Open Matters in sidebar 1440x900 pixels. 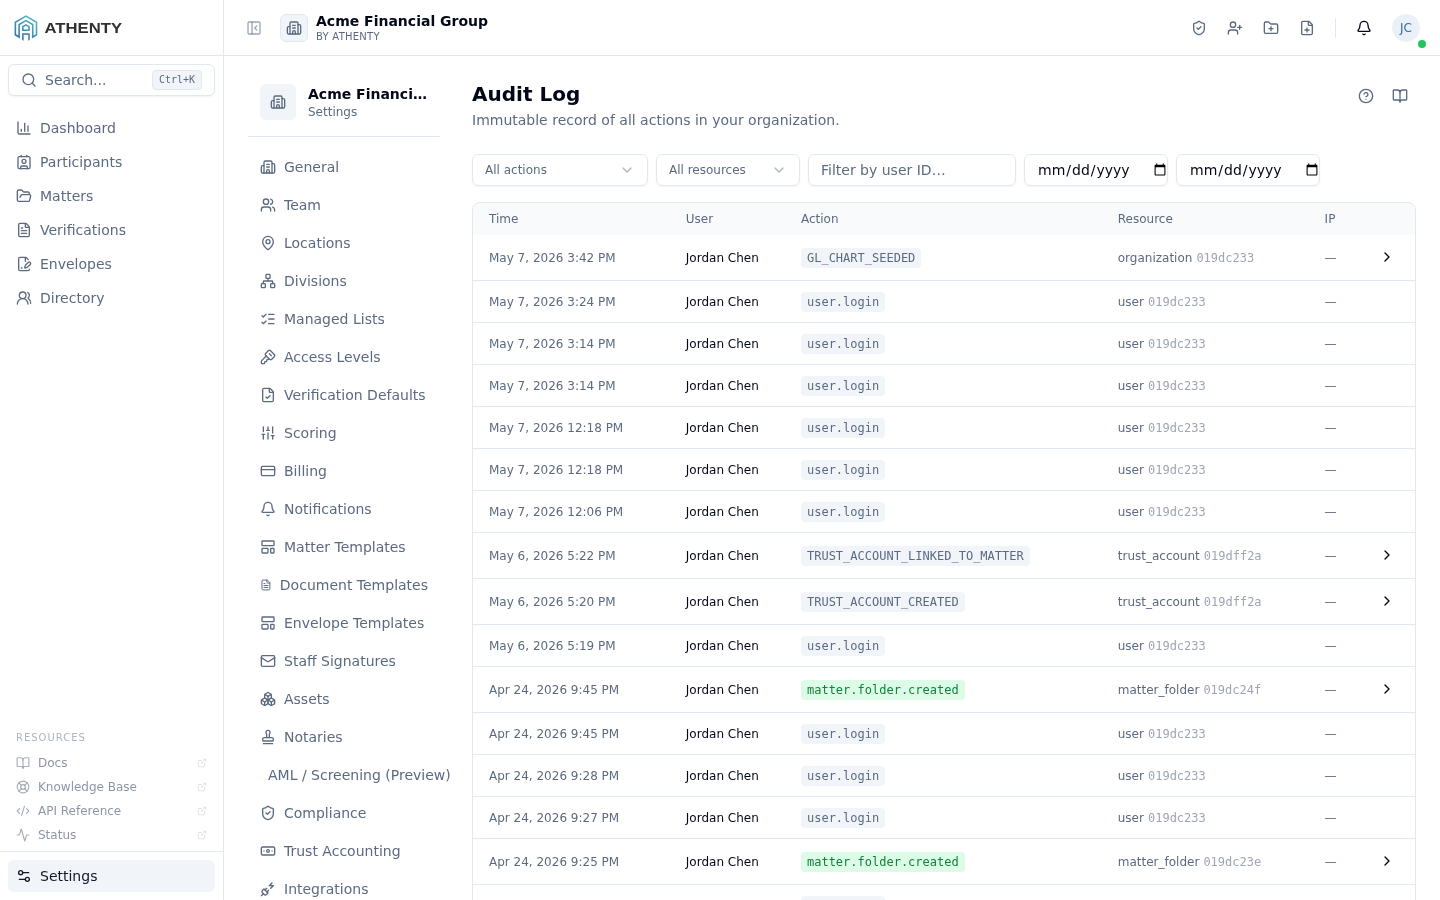click(111, 196)
